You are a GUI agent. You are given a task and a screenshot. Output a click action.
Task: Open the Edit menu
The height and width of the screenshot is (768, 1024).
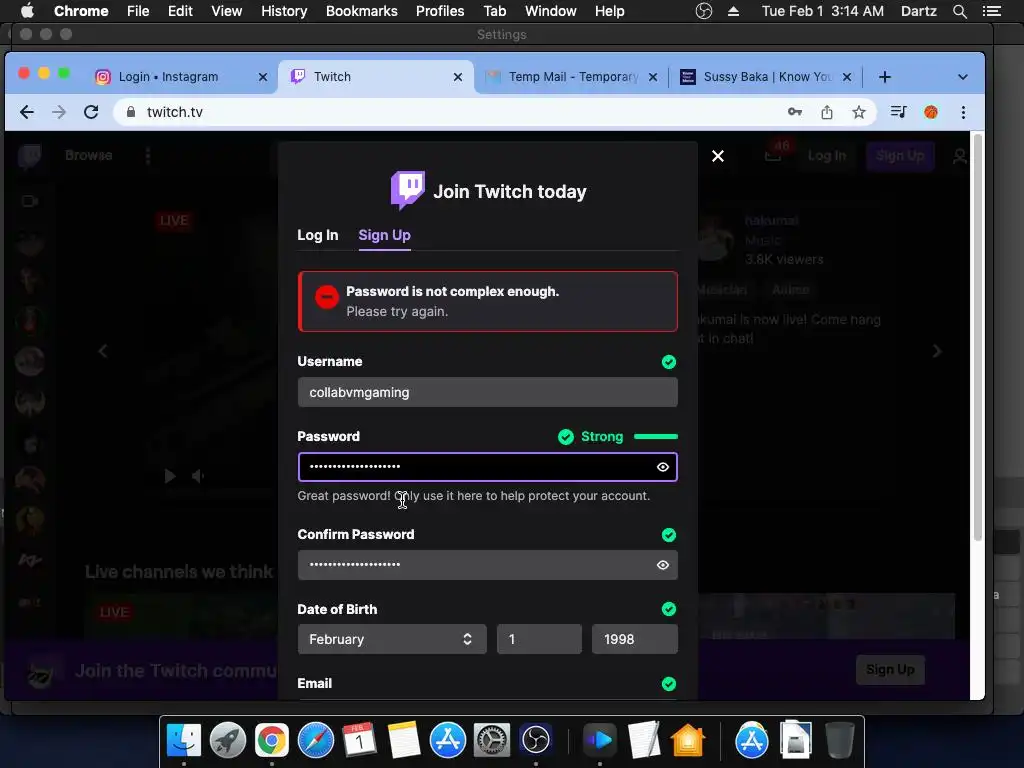tap(180, 11)
